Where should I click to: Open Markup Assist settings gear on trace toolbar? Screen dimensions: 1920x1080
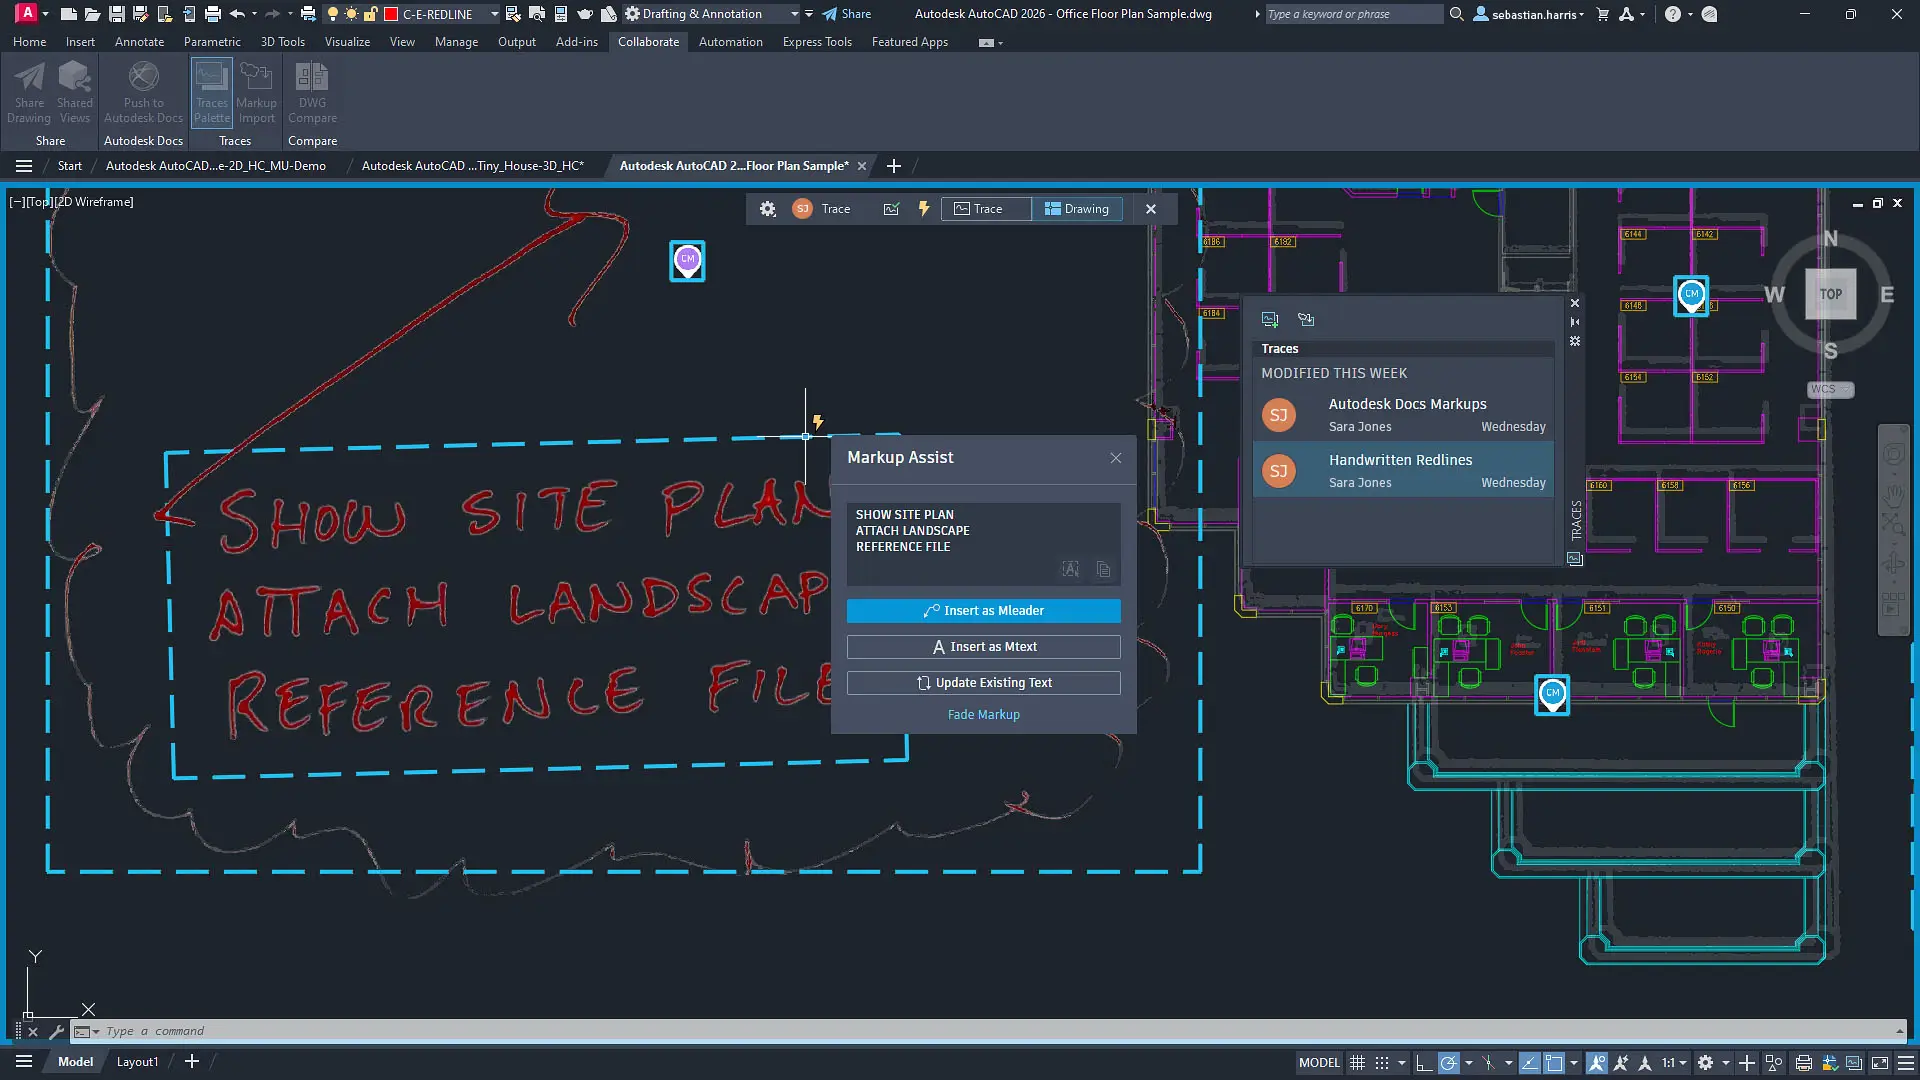click(x=767, y=209)
